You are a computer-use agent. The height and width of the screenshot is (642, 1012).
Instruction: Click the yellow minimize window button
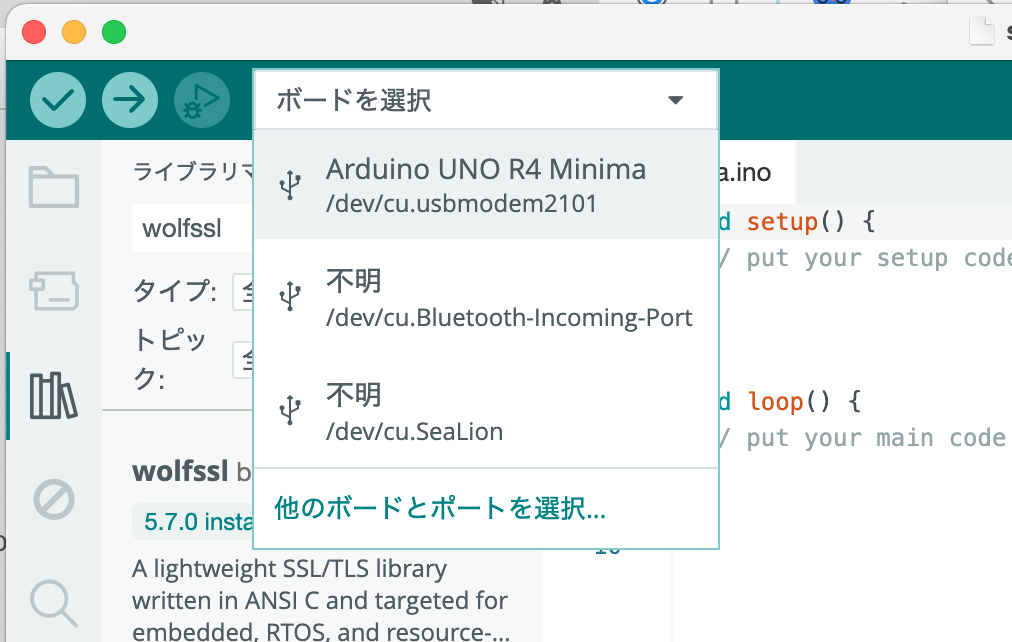tap(74, 32)
